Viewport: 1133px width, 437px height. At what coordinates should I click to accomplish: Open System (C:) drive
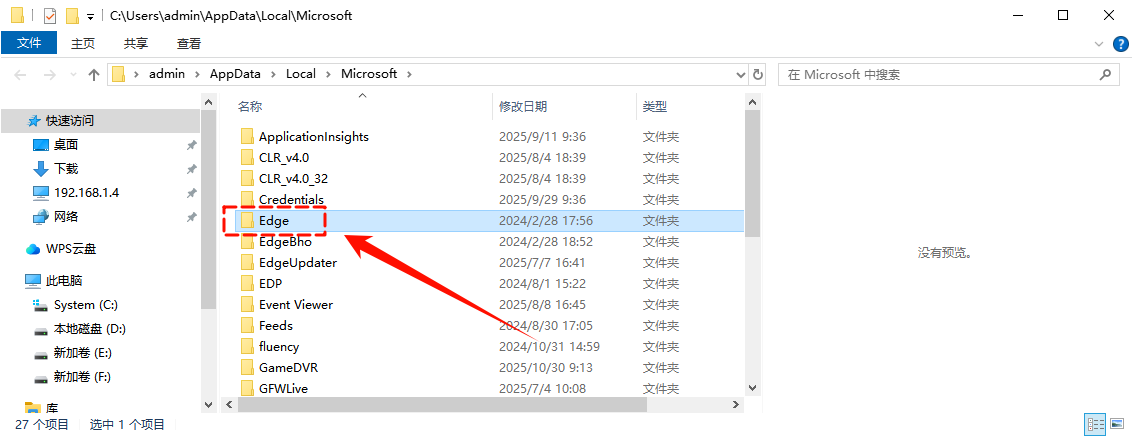coord(85,305)
